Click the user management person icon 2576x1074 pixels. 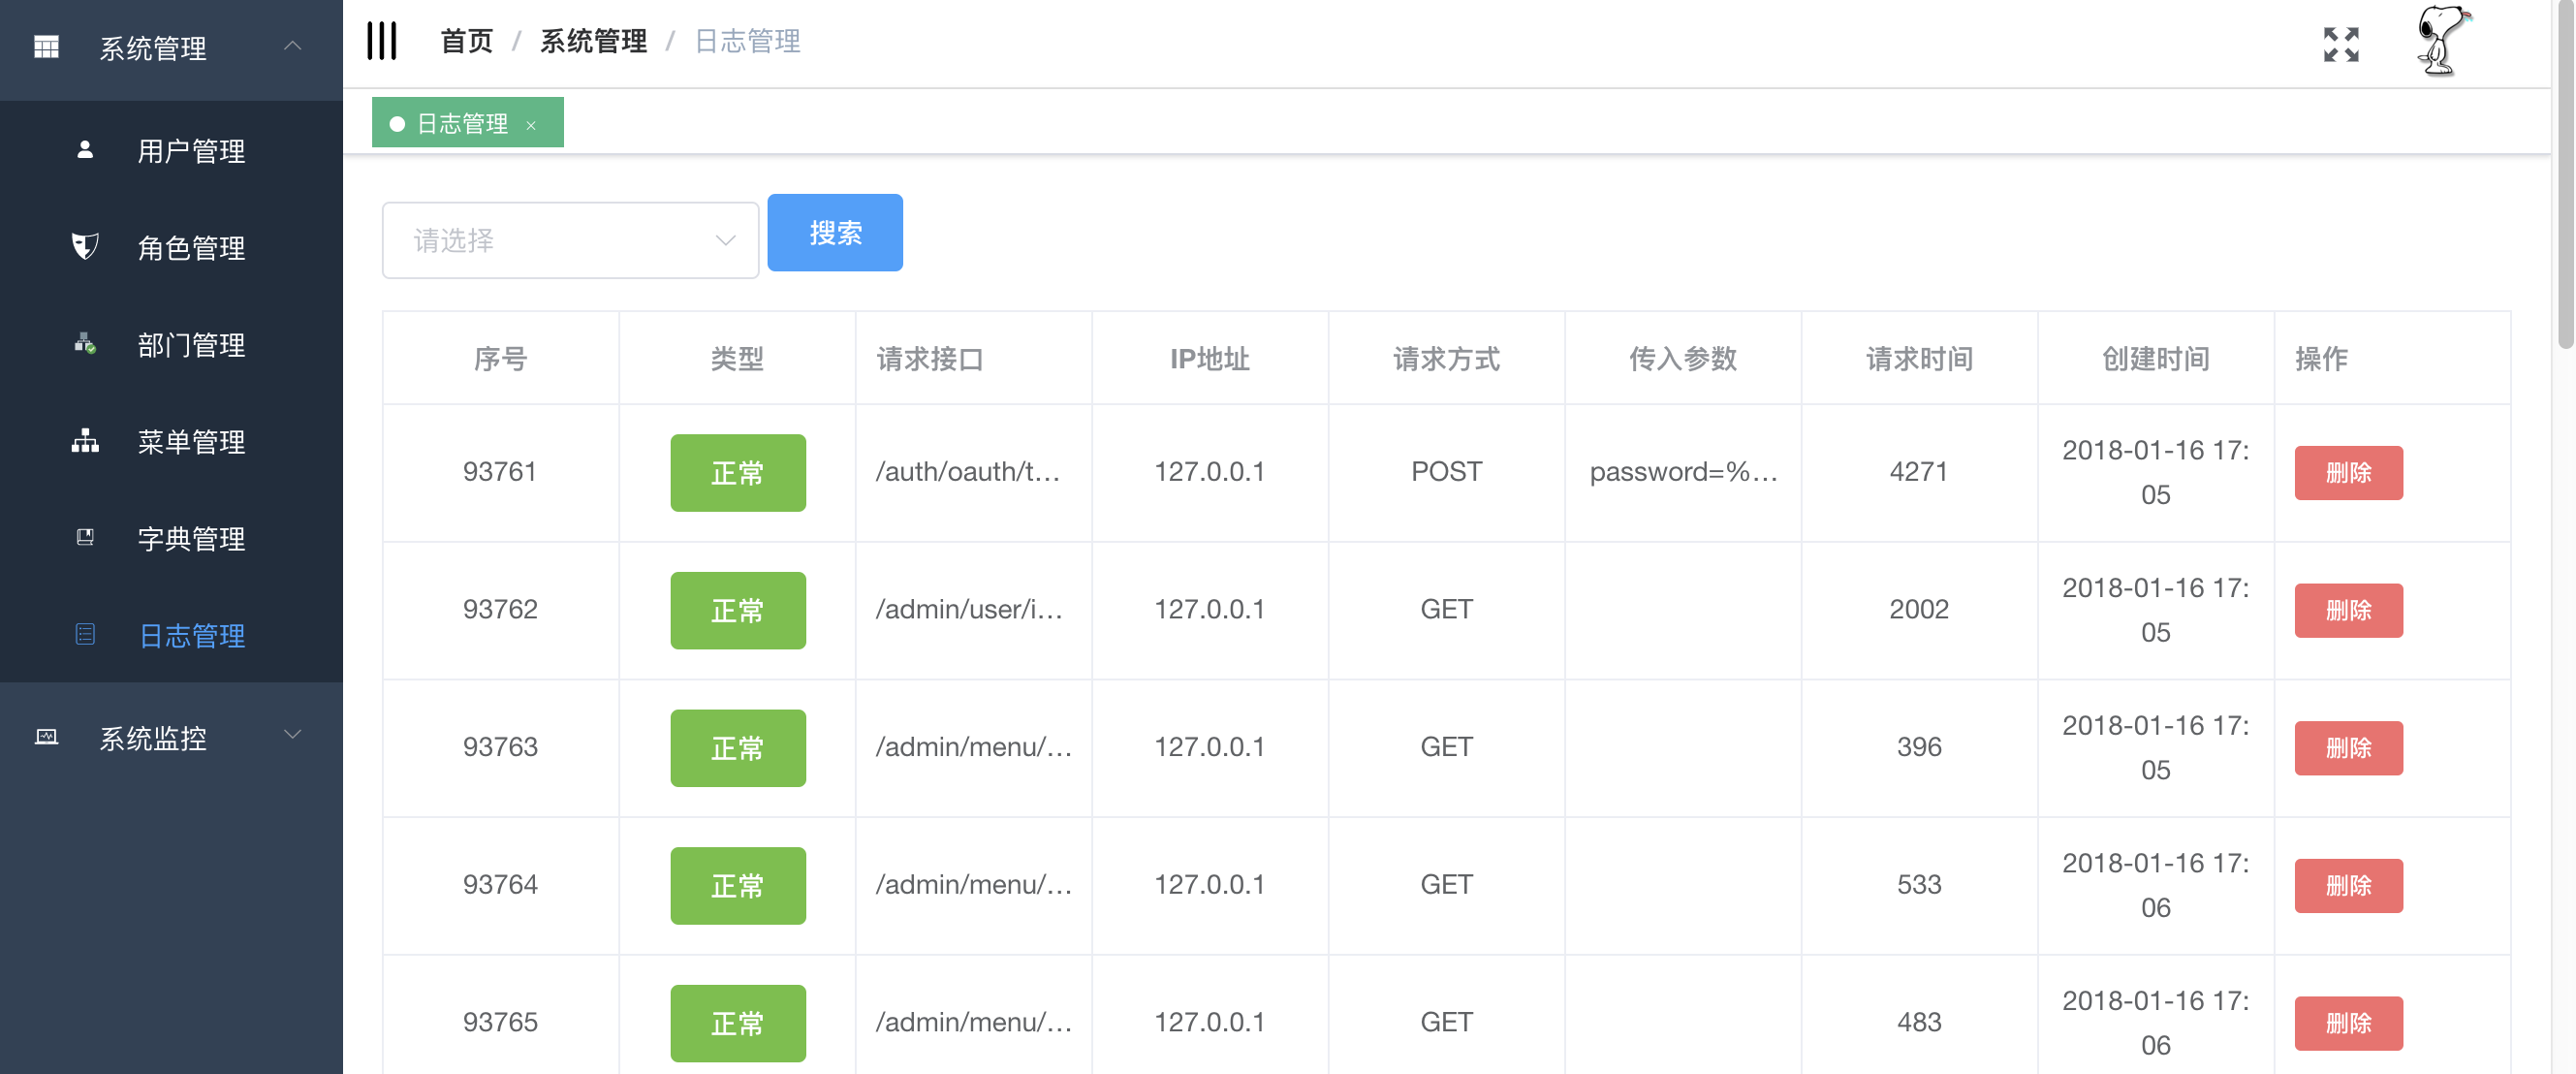(x=85, y=150)
